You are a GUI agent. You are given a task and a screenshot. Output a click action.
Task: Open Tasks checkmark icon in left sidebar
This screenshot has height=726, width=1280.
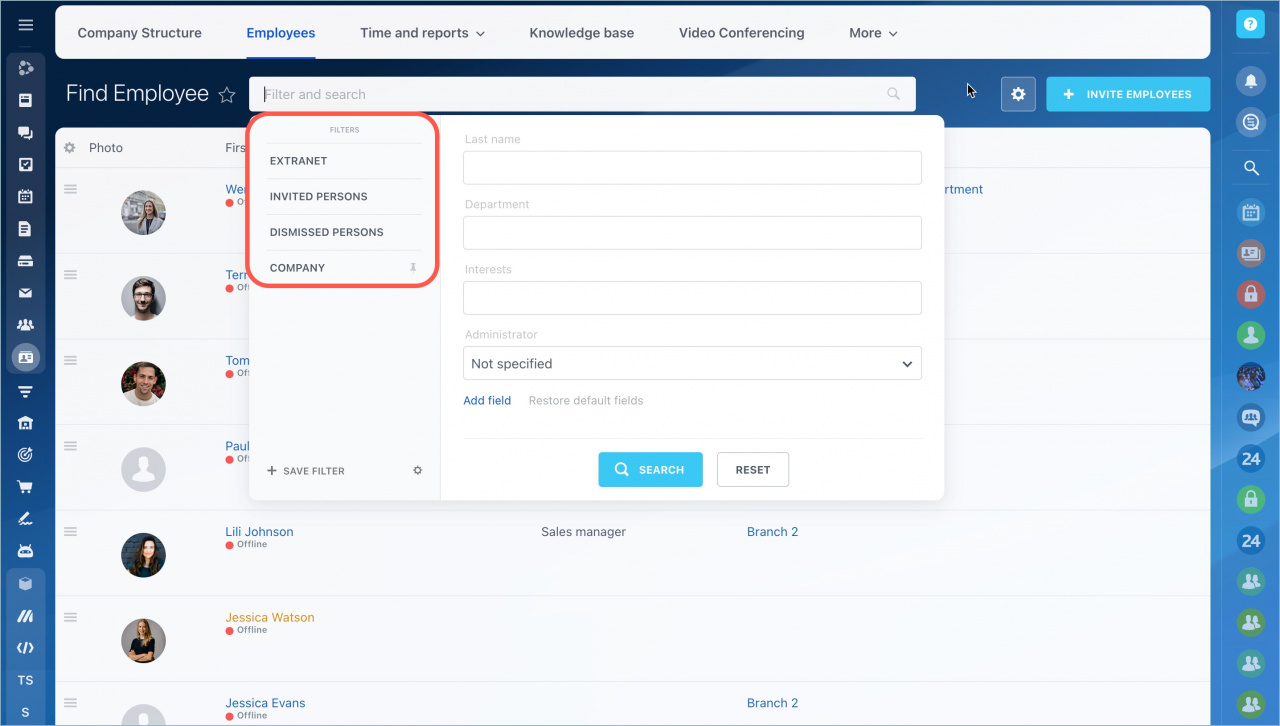[x=25, y=165]
